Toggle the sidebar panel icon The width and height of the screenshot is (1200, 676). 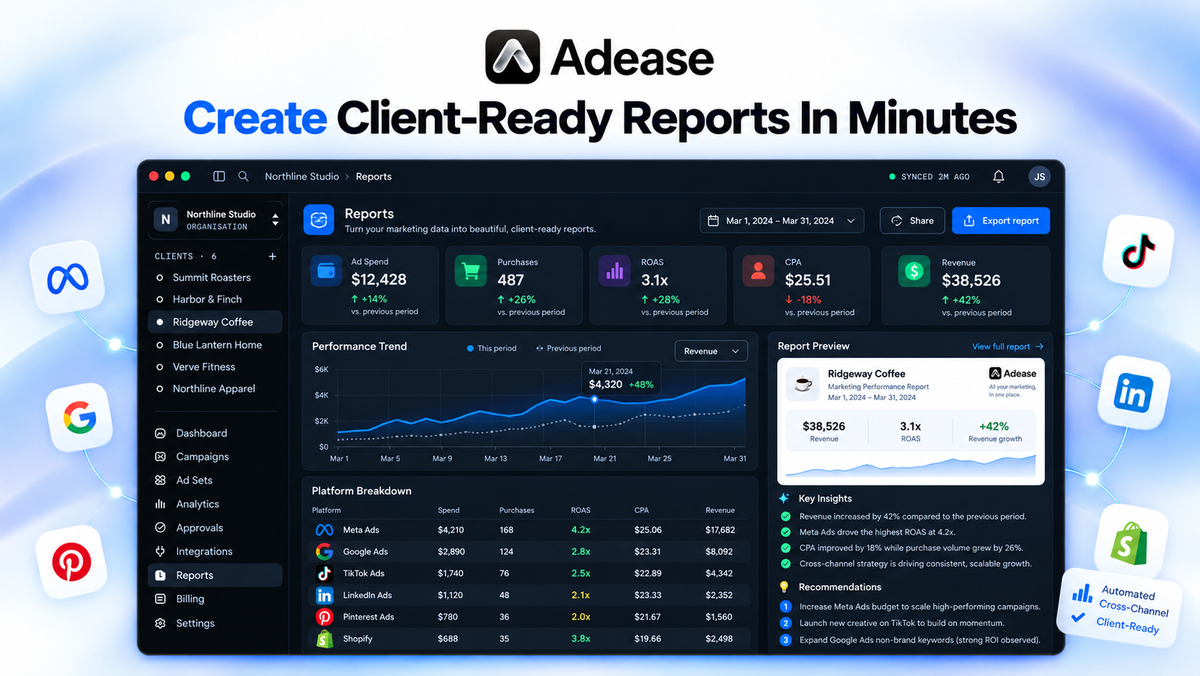[219, 177]
